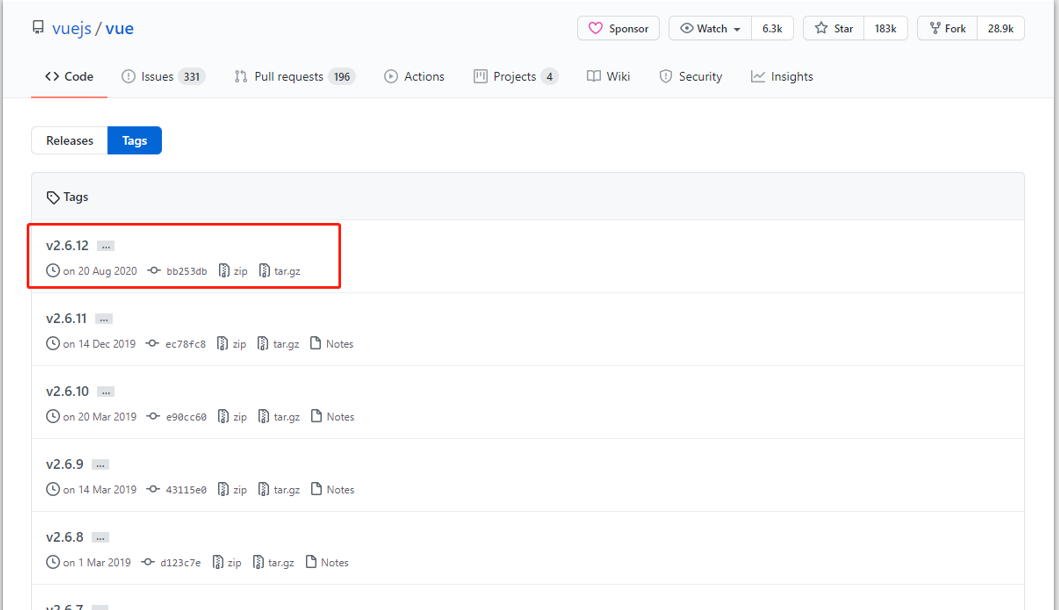The height and width of the screenshot is (610, 1059).
Task: Open the vuejs owner link
Action: (72, 28)
